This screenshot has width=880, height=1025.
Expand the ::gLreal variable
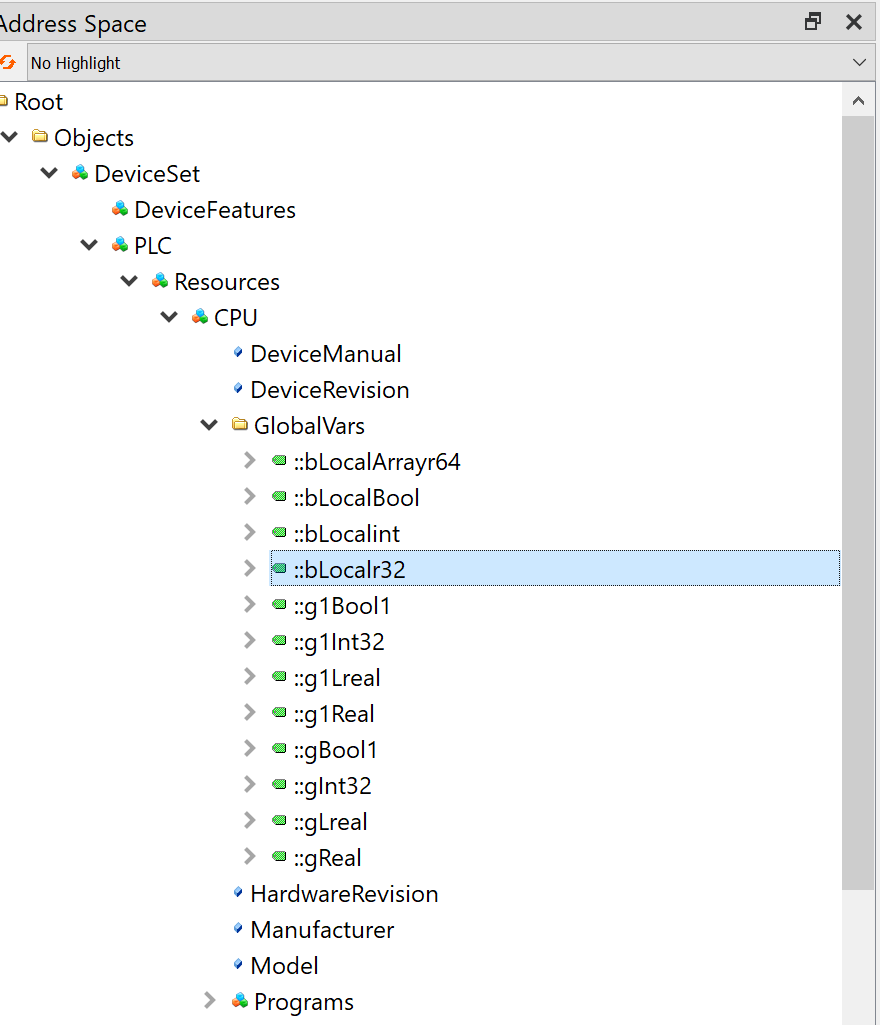tap(249, 820)
